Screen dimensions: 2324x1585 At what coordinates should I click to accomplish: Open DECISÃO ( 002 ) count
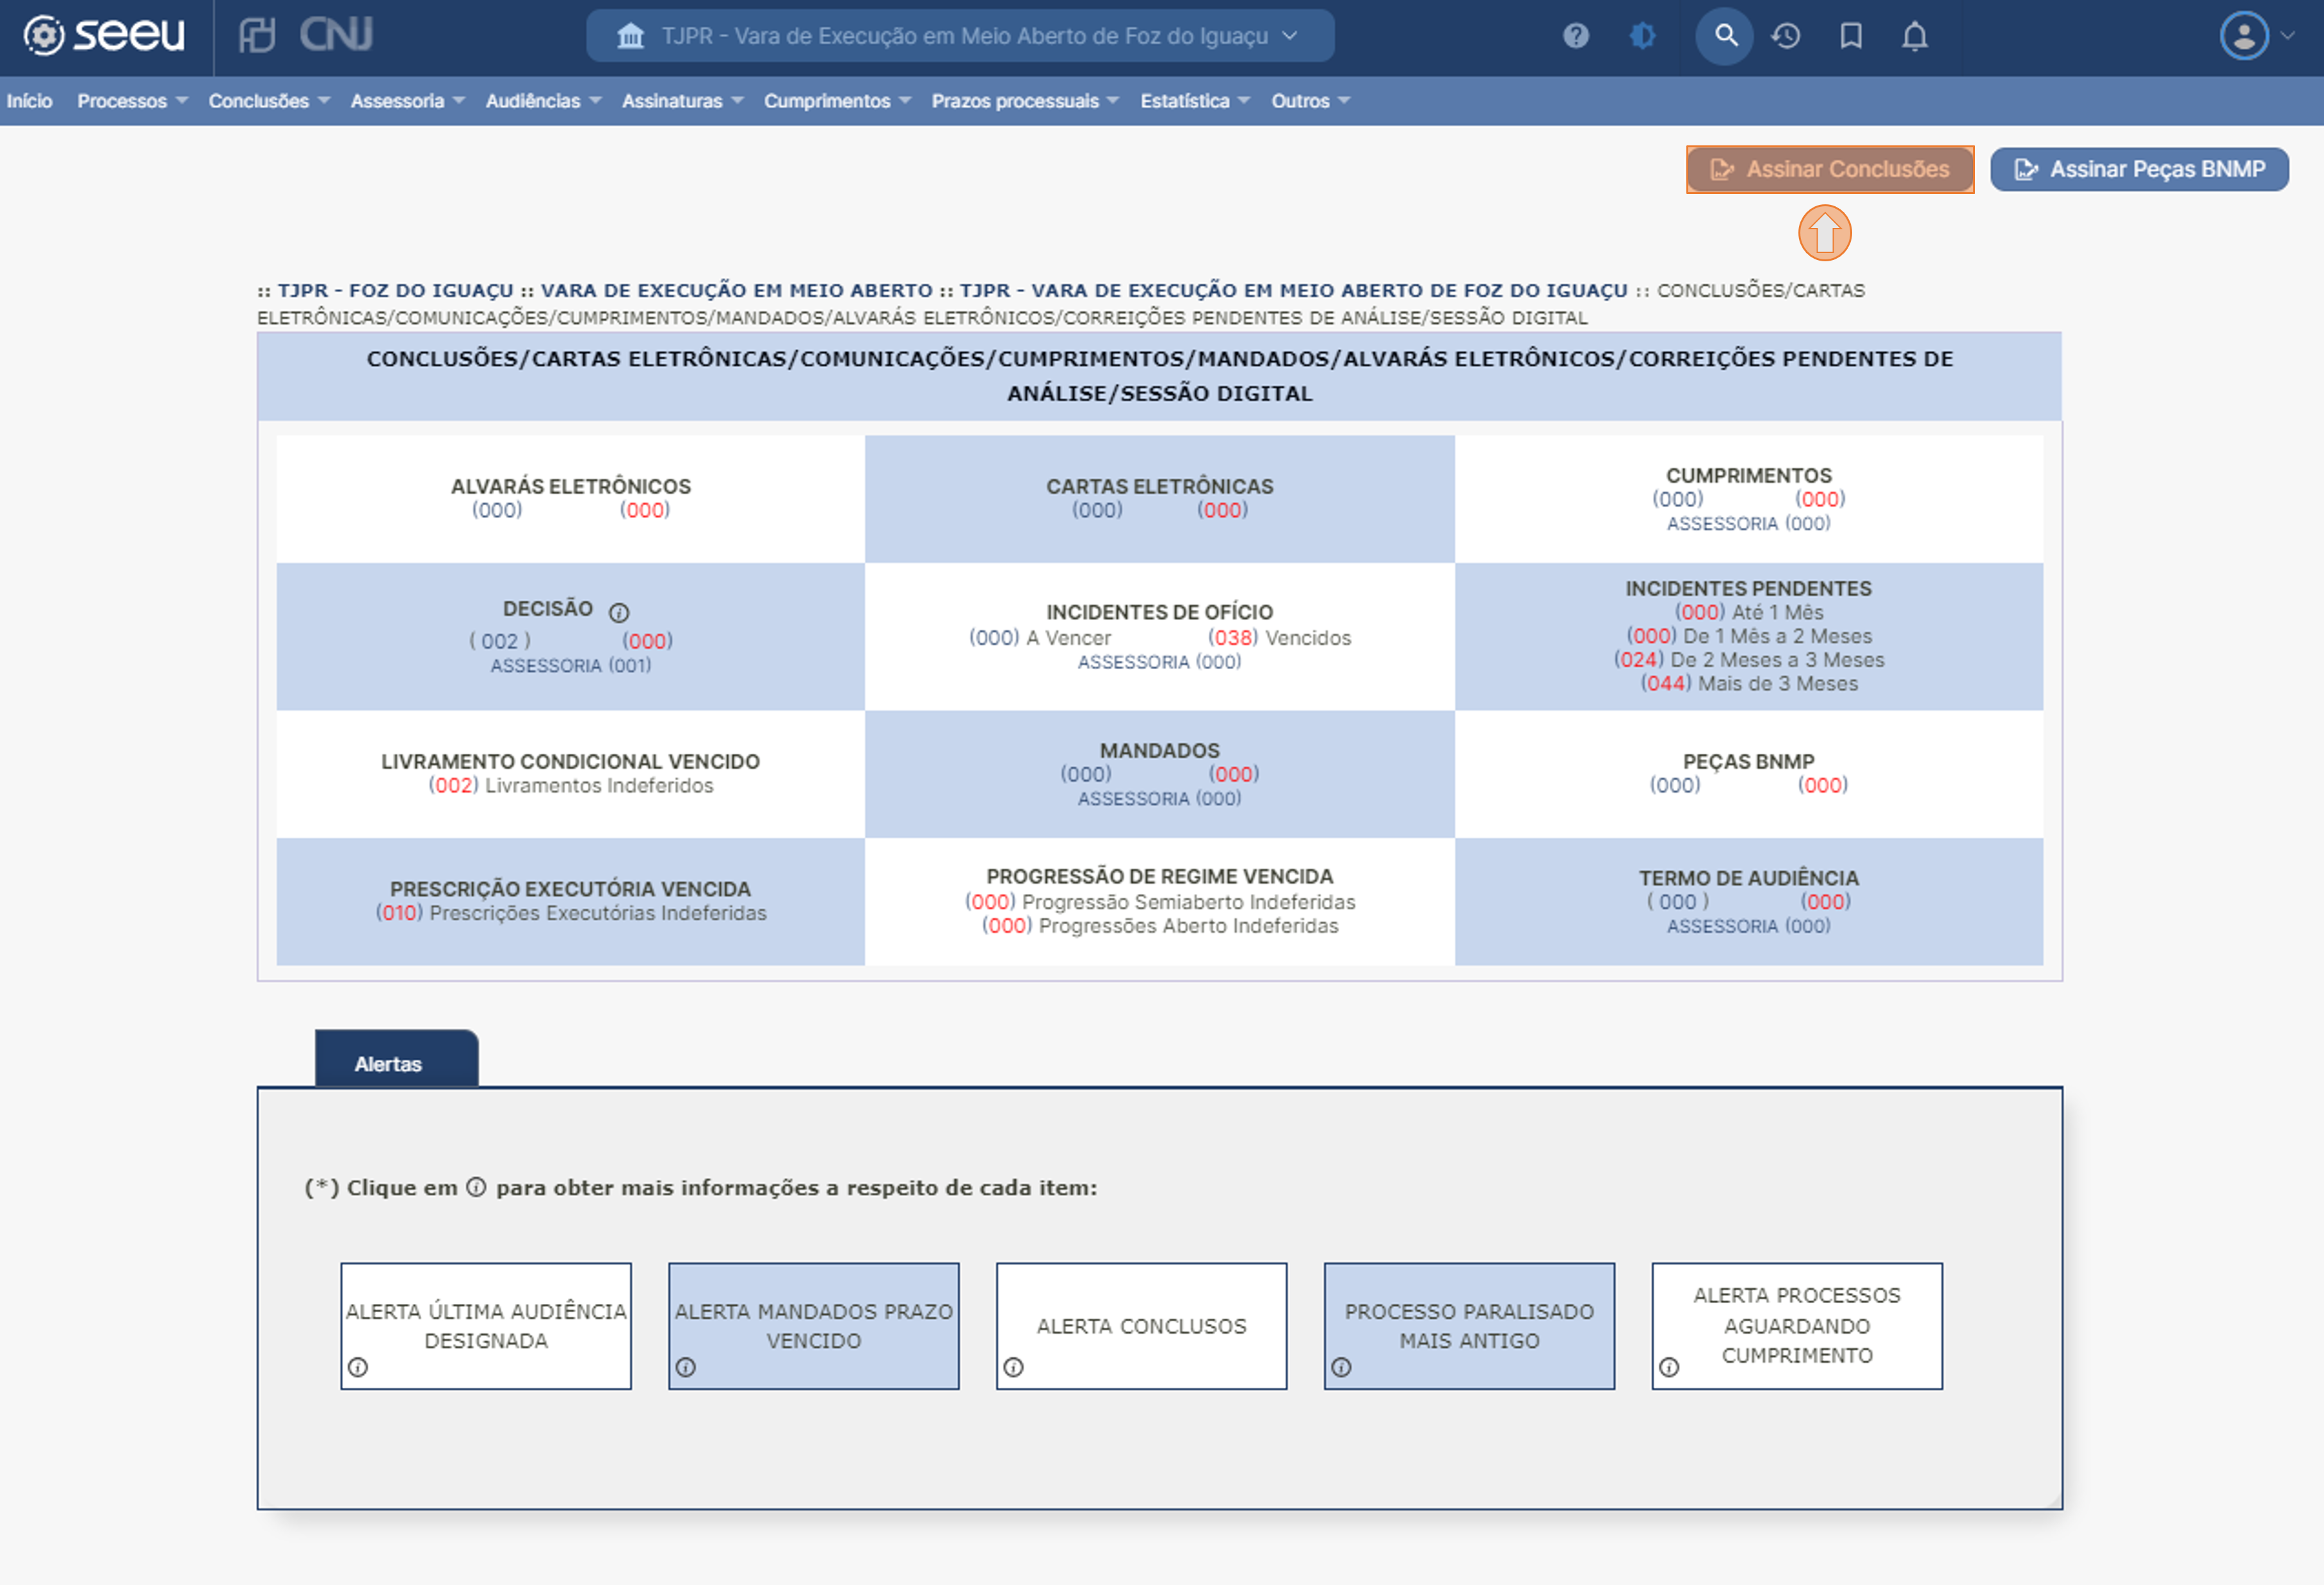(x=500, y=641)
